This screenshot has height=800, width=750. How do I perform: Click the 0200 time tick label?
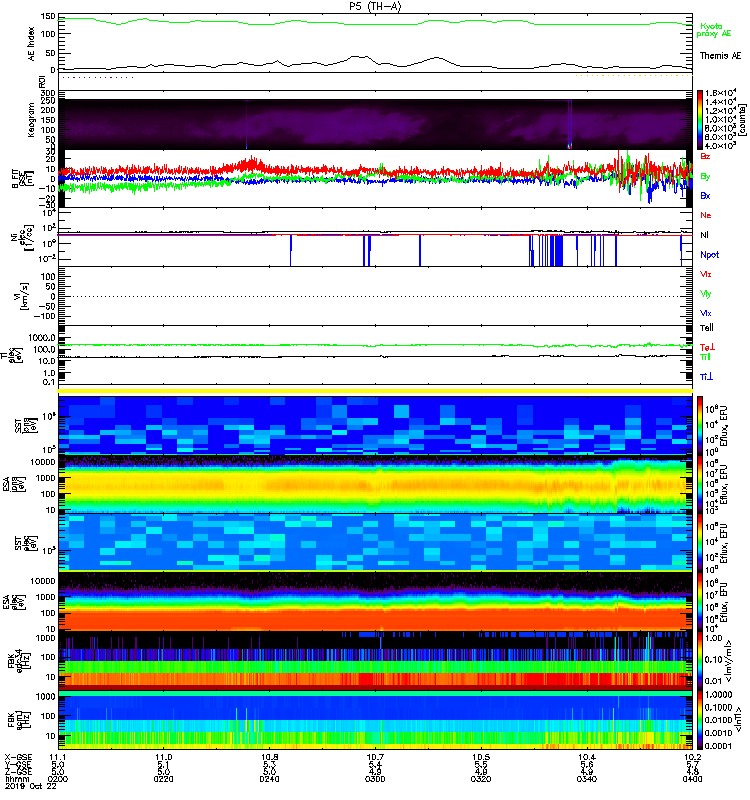coord(58,779)
